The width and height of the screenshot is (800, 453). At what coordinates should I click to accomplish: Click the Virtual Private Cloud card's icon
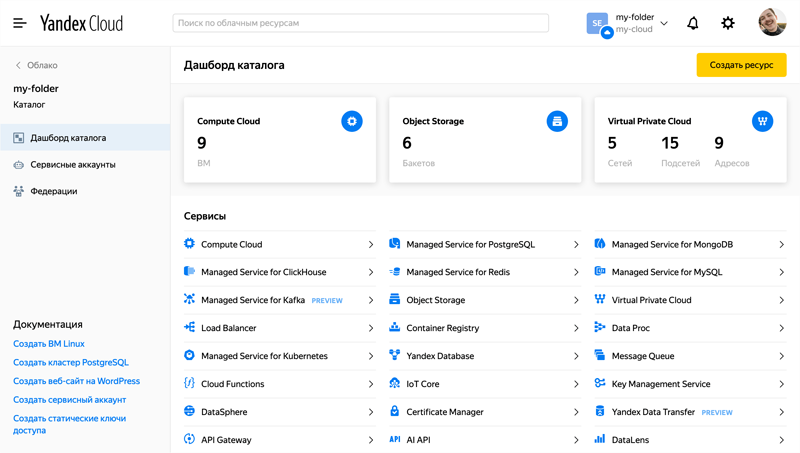coord(762,121)
